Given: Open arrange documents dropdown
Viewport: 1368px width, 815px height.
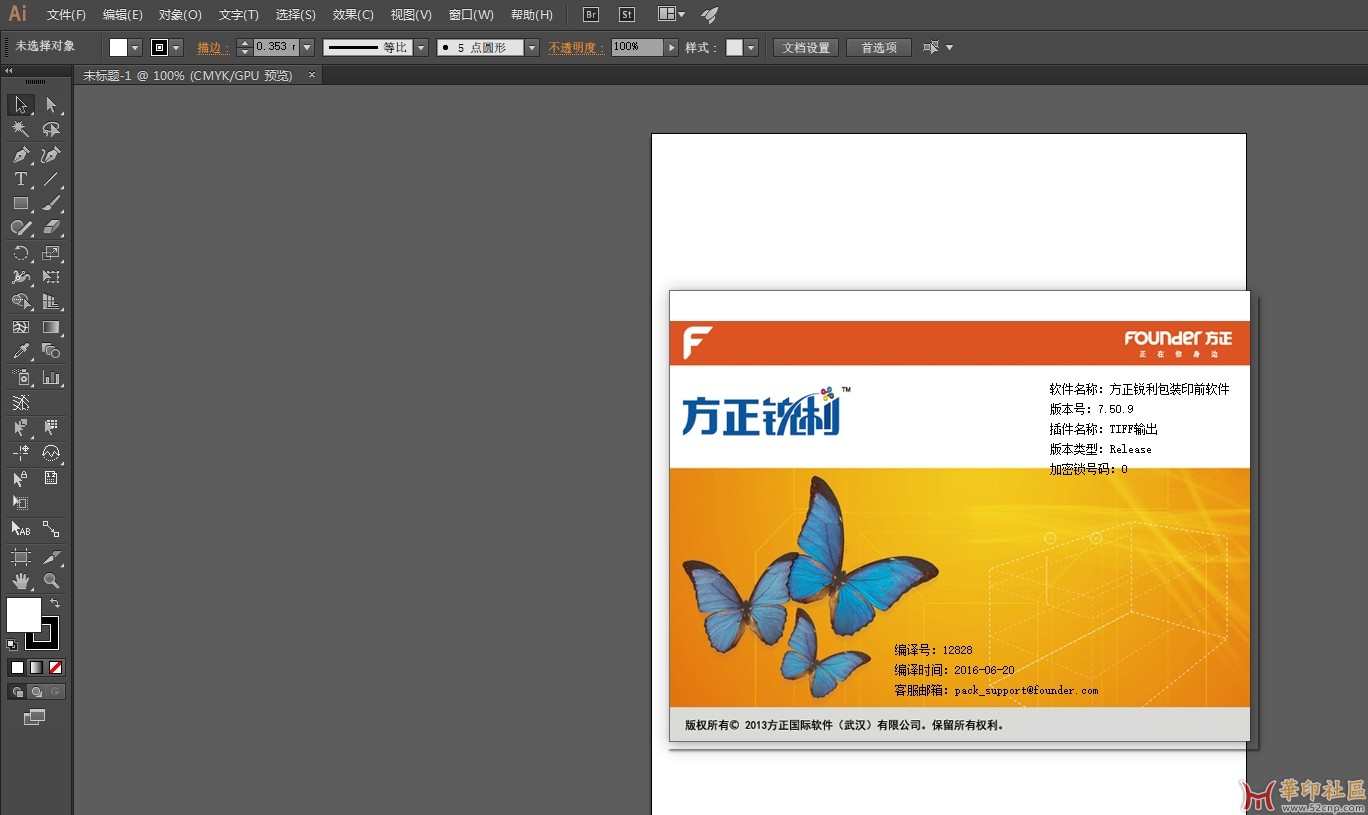Looking at the screenshot, I should 672,15.
